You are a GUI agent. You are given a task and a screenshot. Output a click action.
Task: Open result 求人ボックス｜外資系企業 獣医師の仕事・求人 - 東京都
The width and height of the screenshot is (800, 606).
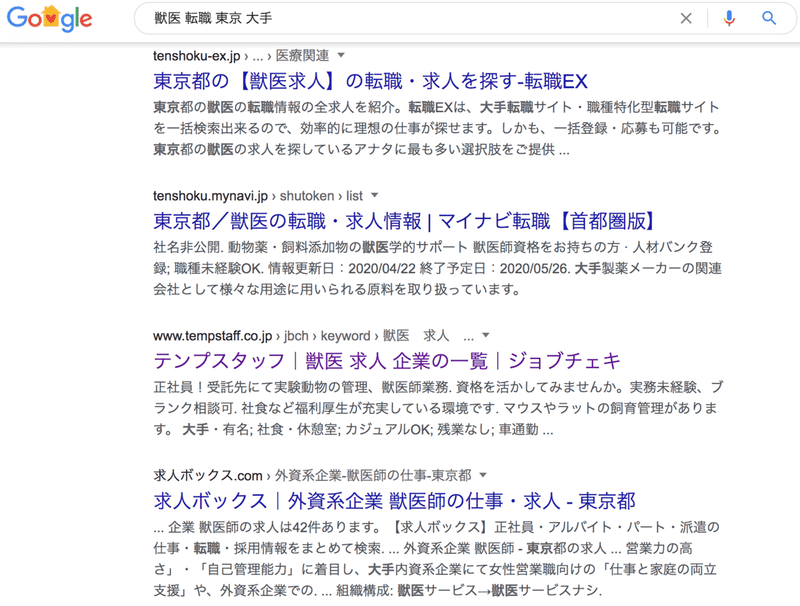tap(394, 501)
